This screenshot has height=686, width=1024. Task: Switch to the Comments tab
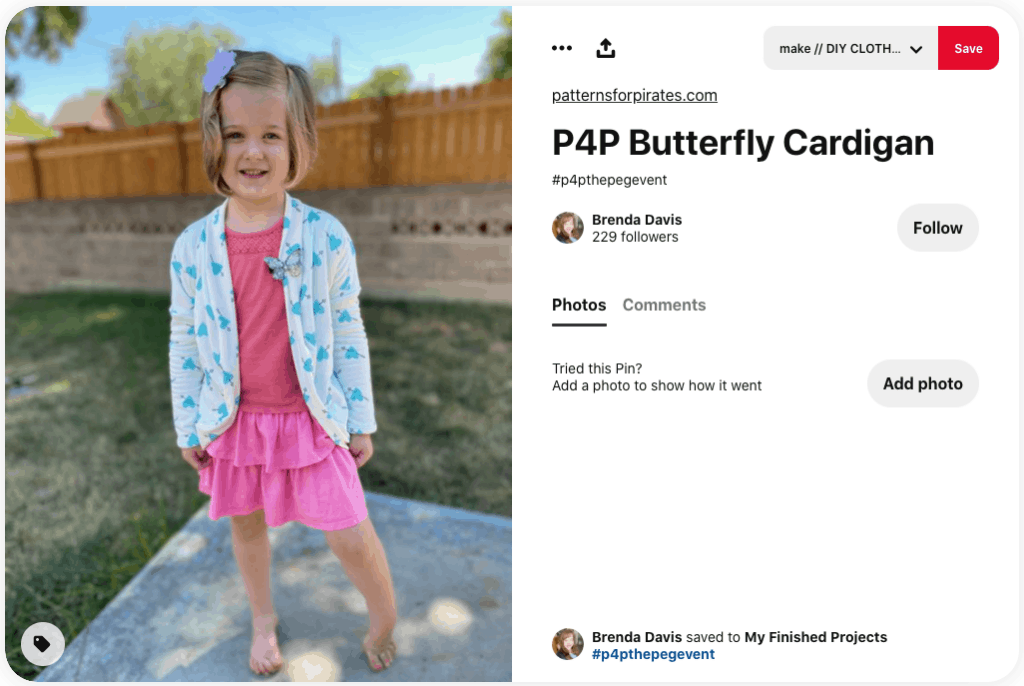[664, 305]
